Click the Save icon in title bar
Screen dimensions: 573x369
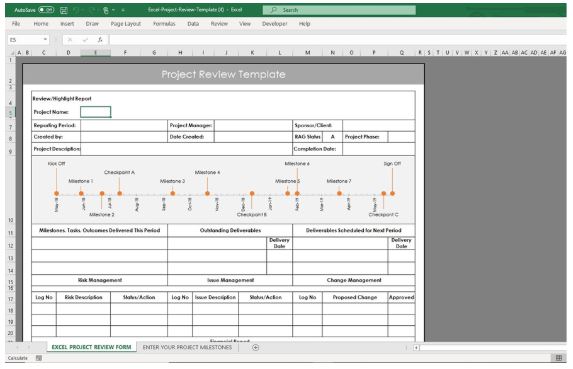point(64,10)
